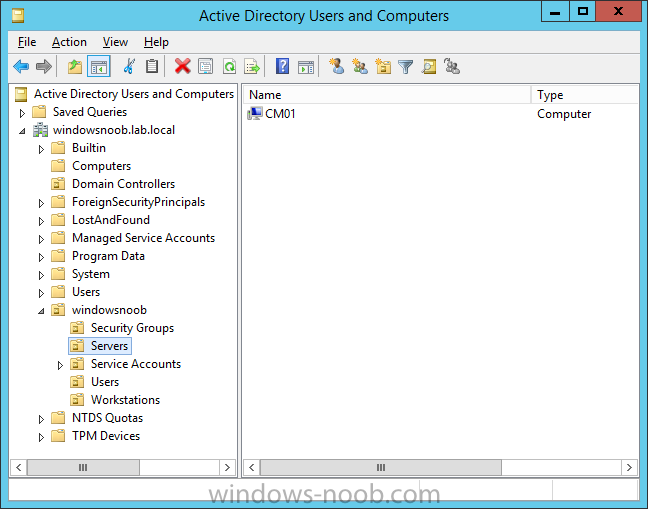
Task: Click list pane scroll left arrow
Action: [x=252, y=467]
